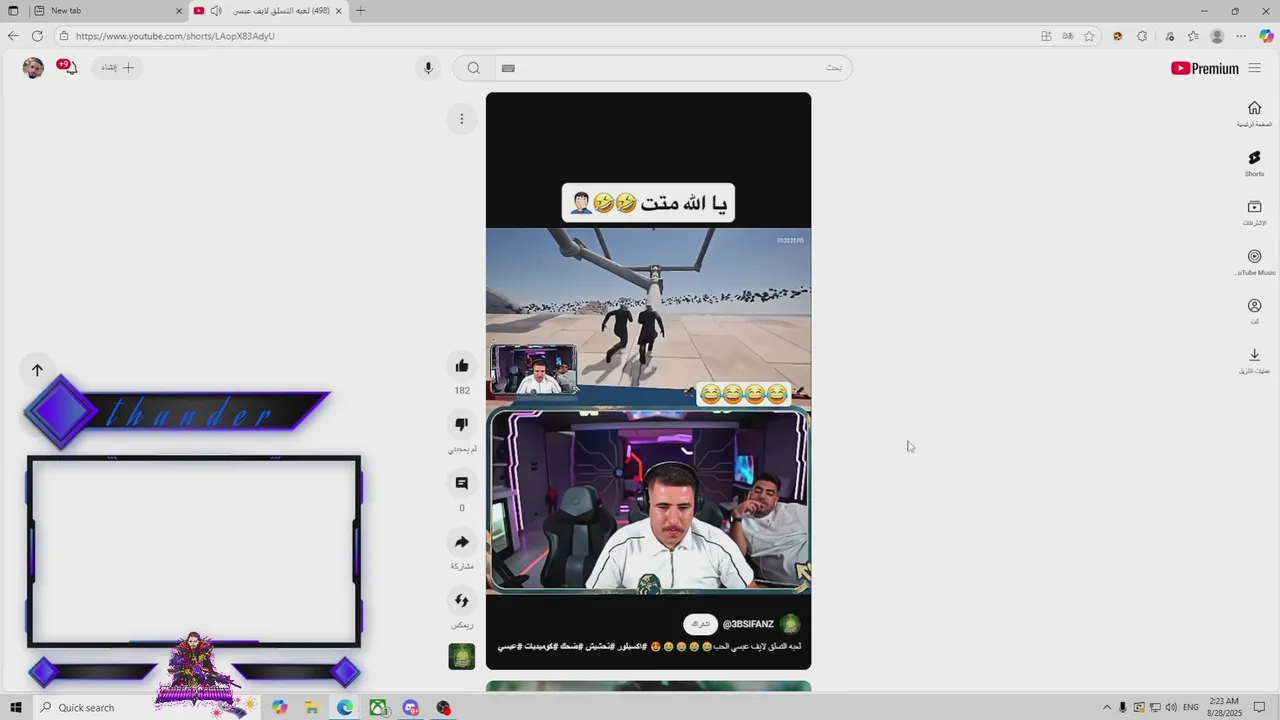Image resolution: width=1280 pixels, height=720 pixels.
Task: Share the Short via share arrow
Action: pos(462,542)
